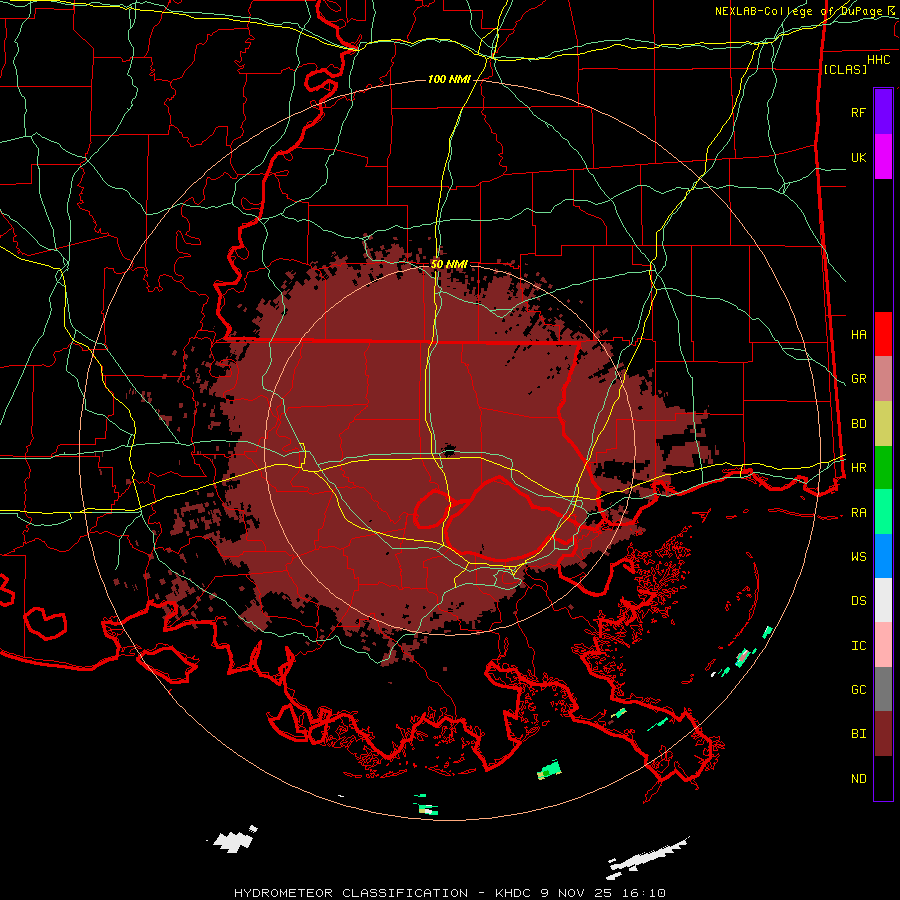
Task: Click the WS legend label
Action: tap(858, 556)
